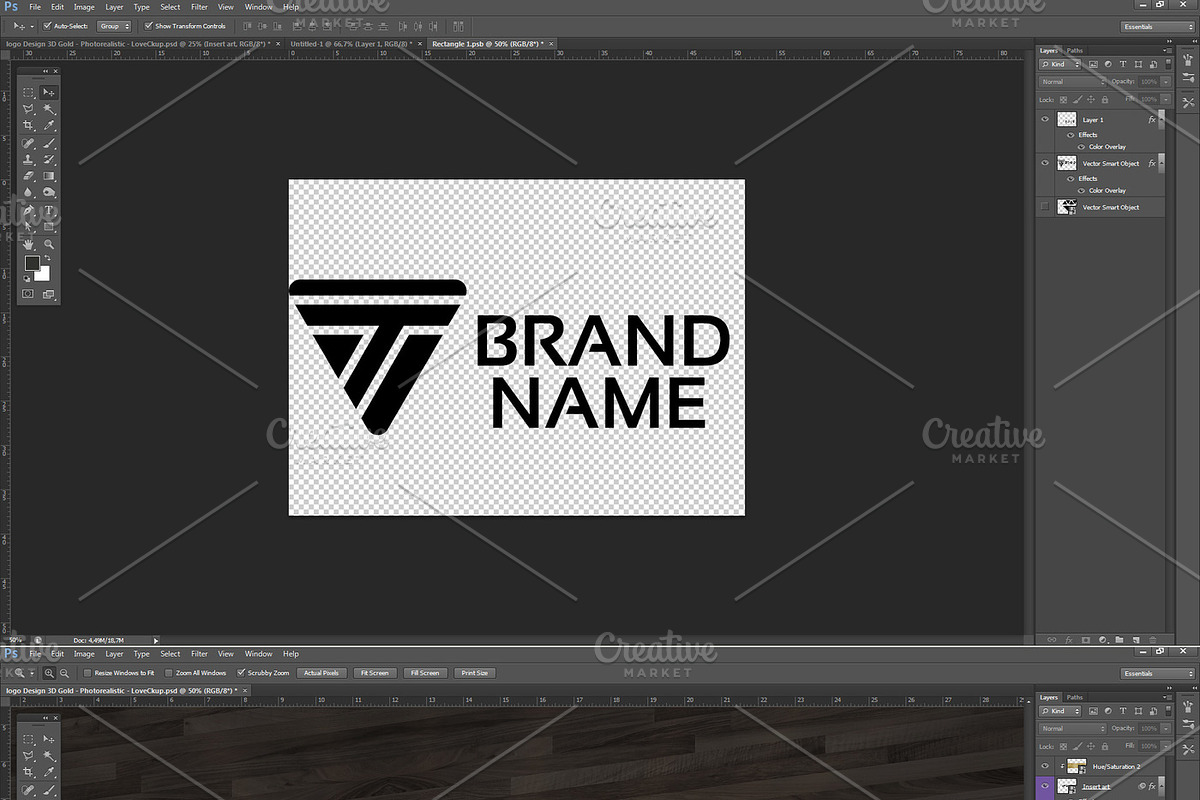Swap foreground and background colors

tap(48, 258)
